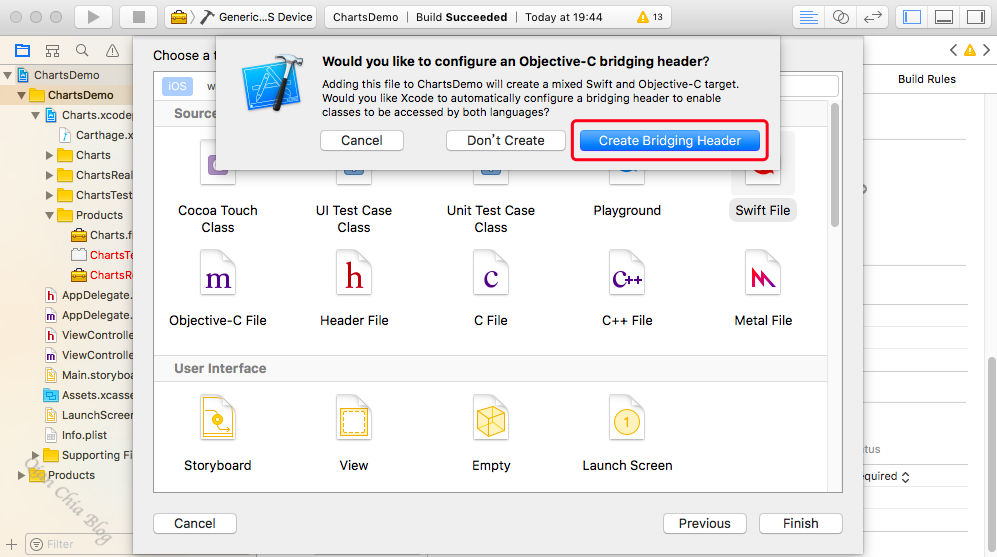The height and width of the screenshot is (557, 997).
Task: Open Main.storyboard in navigator
Action: tap(88, 375)
